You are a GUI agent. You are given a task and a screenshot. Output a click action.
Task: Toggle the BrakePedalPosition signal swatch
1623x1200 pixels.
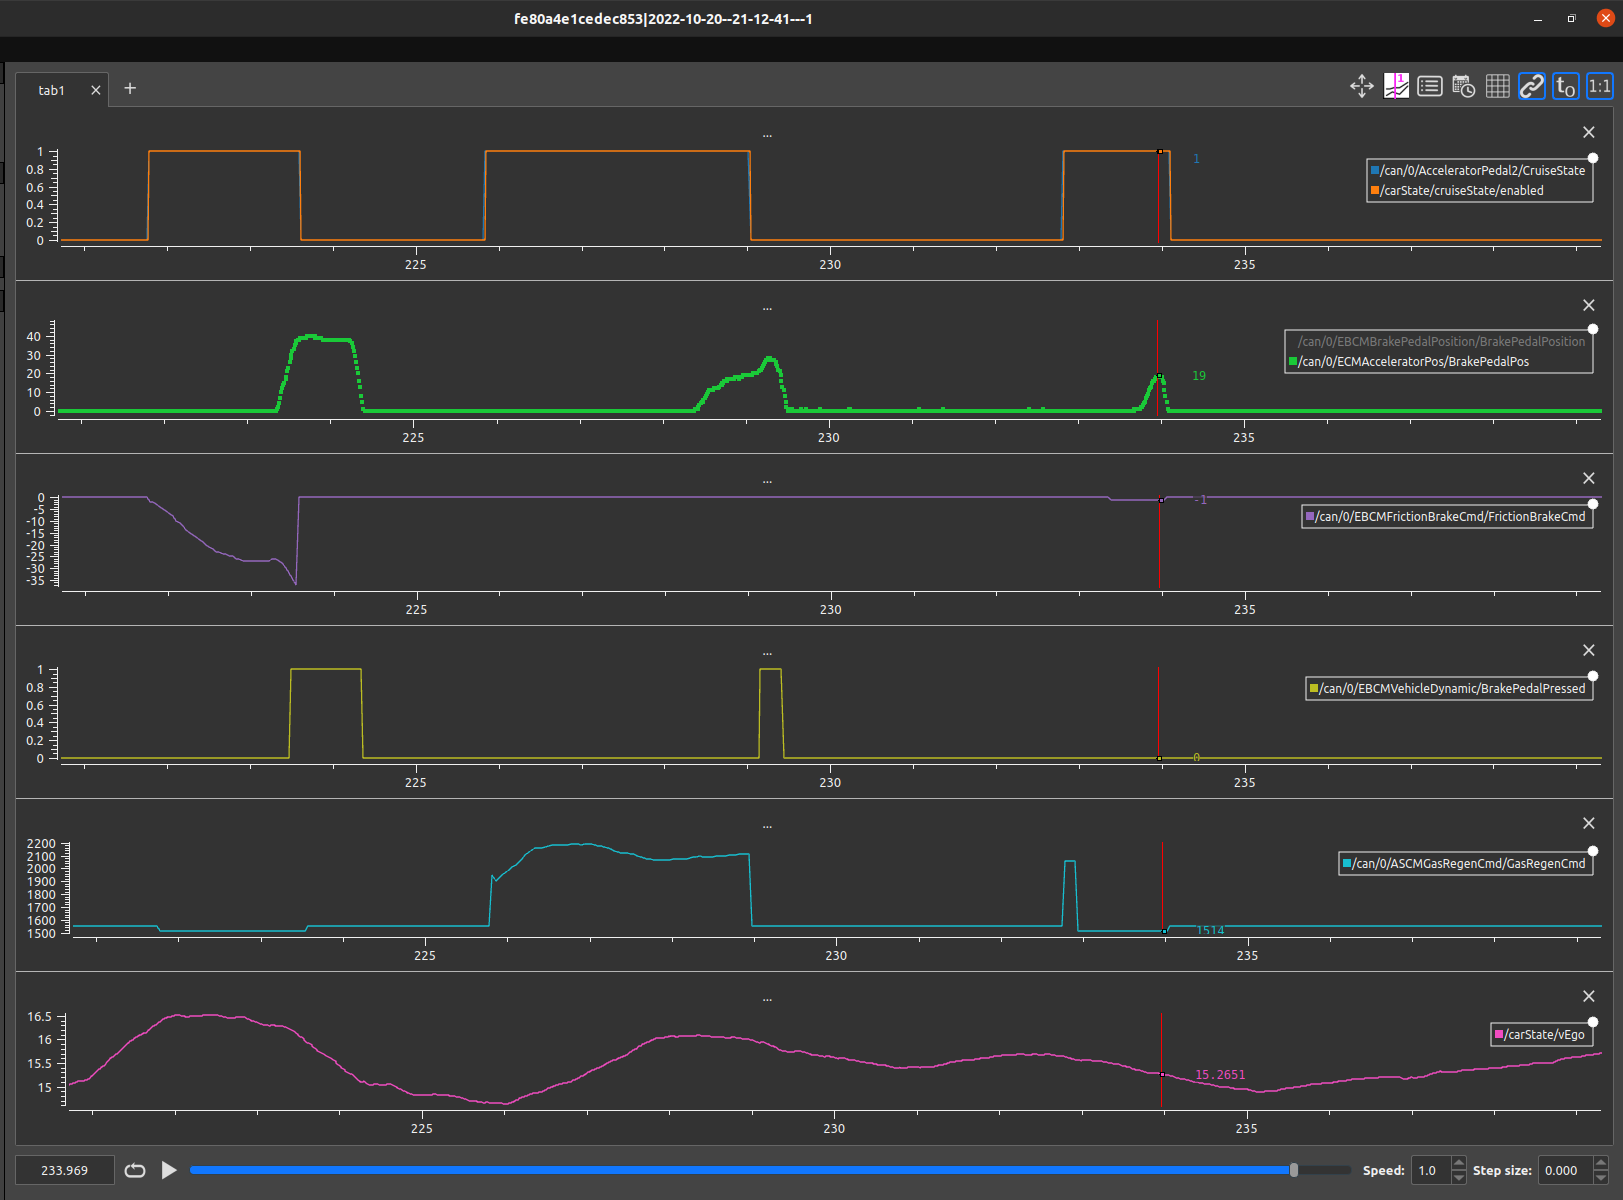pos(1291,340)
